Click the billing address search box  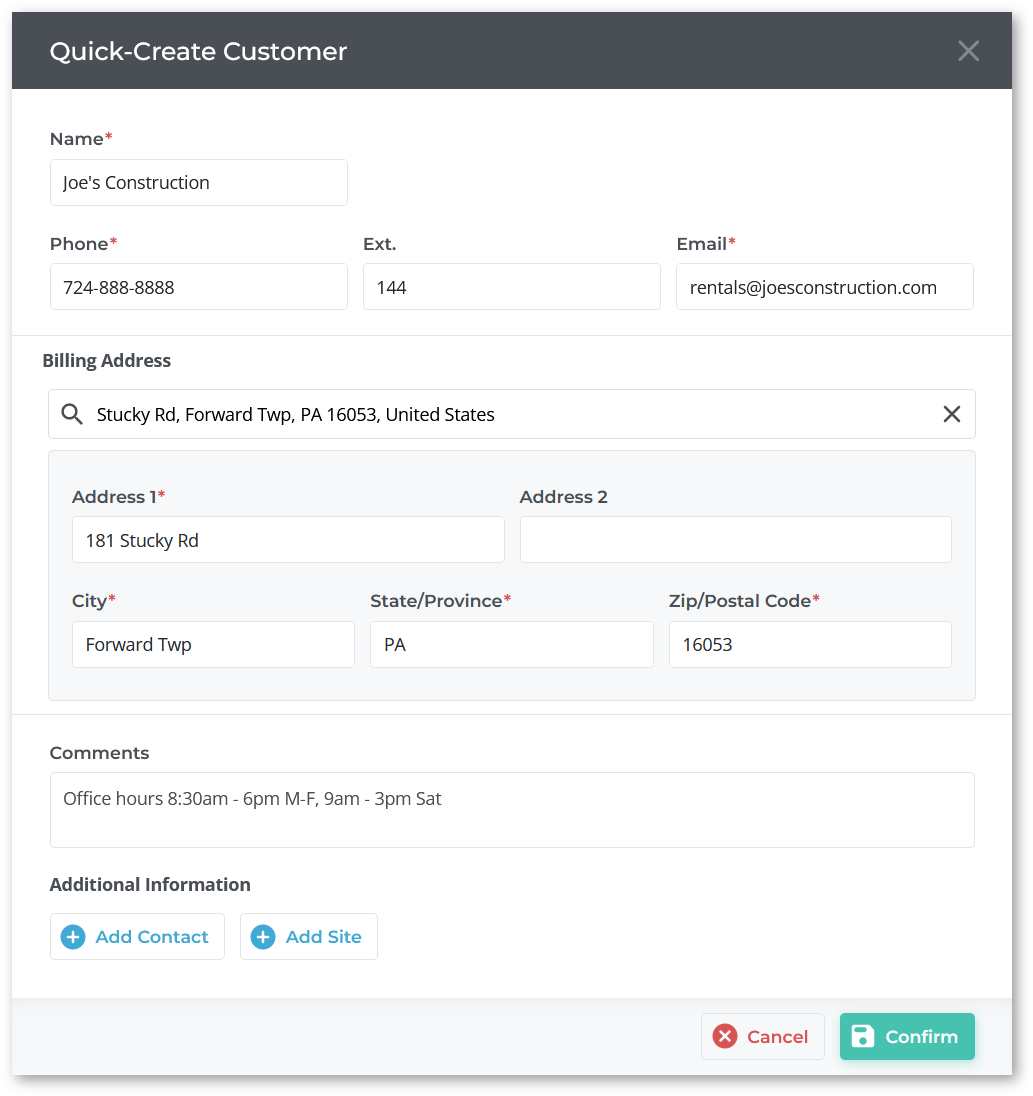click(512, 414)
